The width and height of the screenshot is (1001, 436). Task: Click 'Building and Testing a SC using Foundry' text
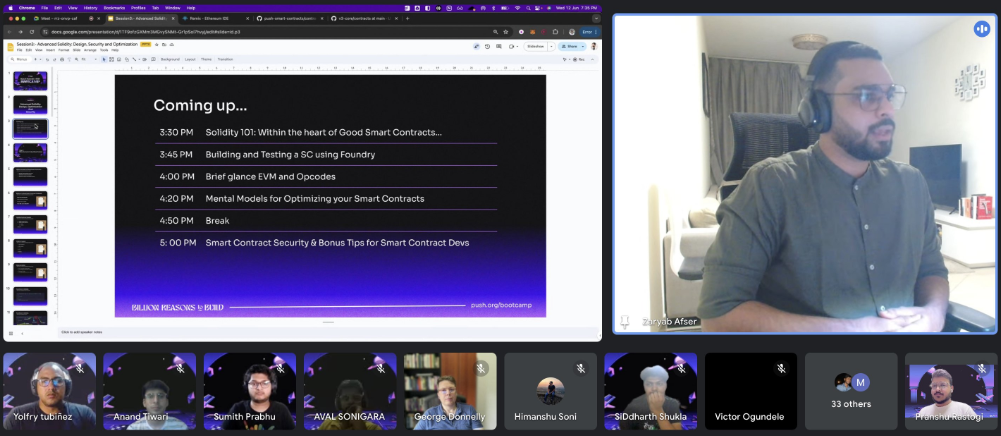290,154
